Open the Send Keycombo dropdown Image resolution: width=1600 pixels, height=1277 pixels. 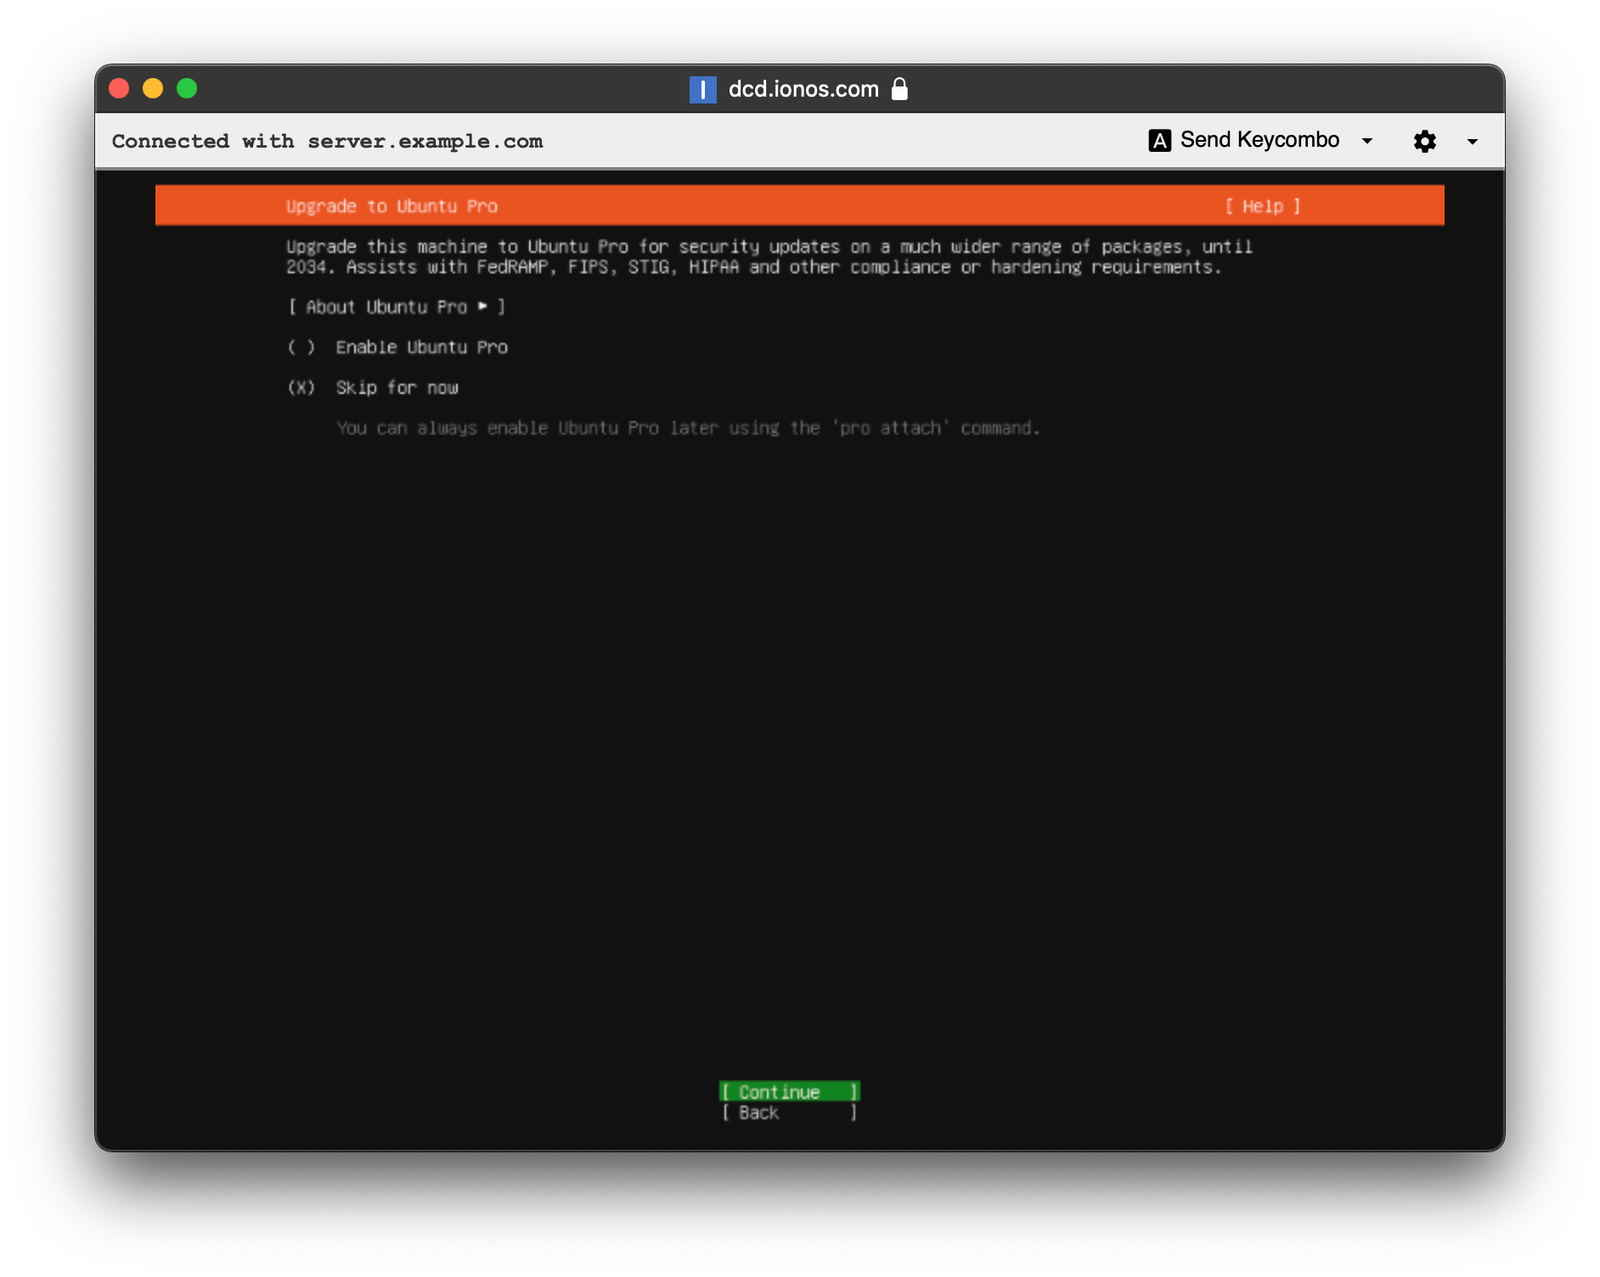click(1260, 140)
